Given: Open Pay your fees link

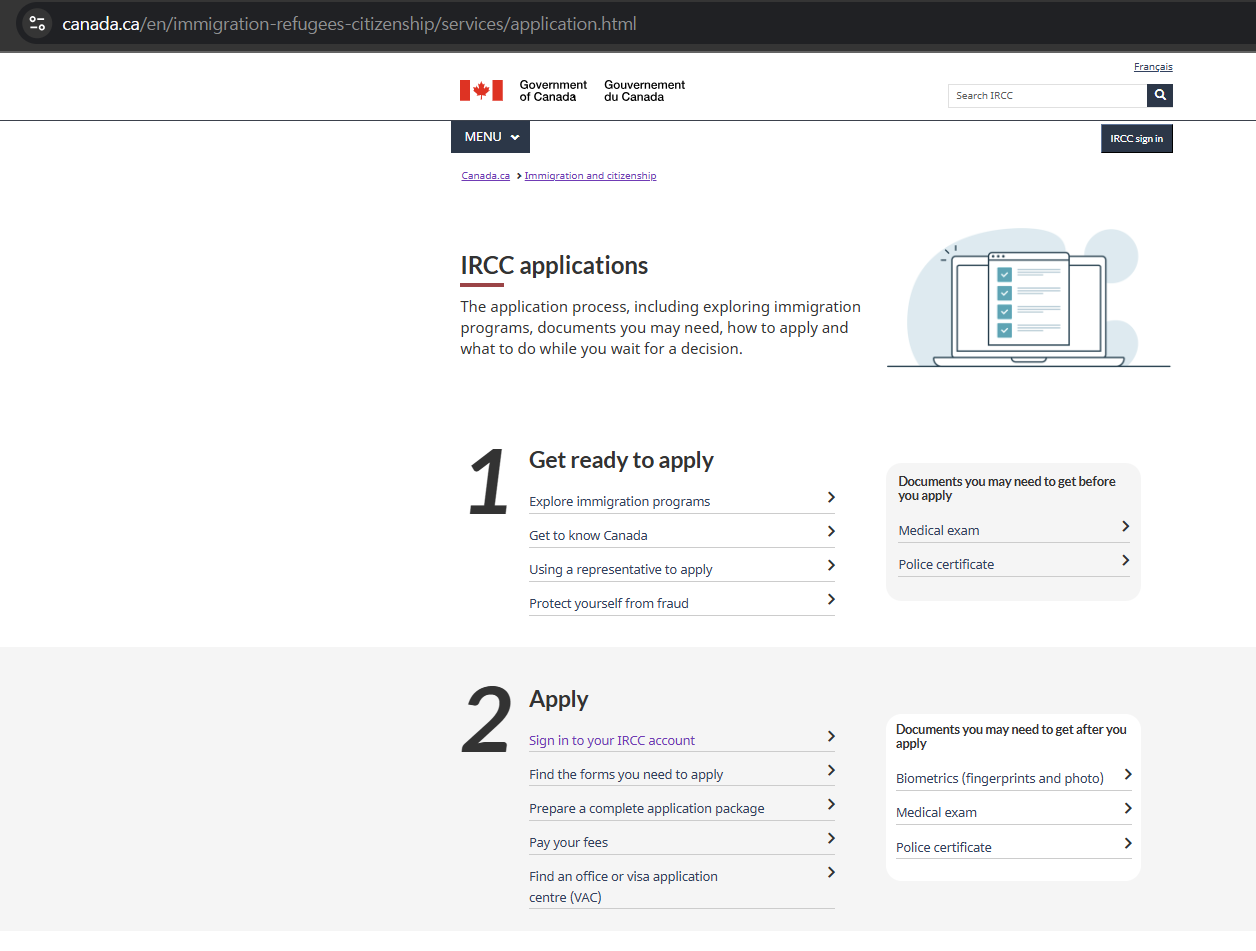Looking at the screenshot, I should point(568,842).
